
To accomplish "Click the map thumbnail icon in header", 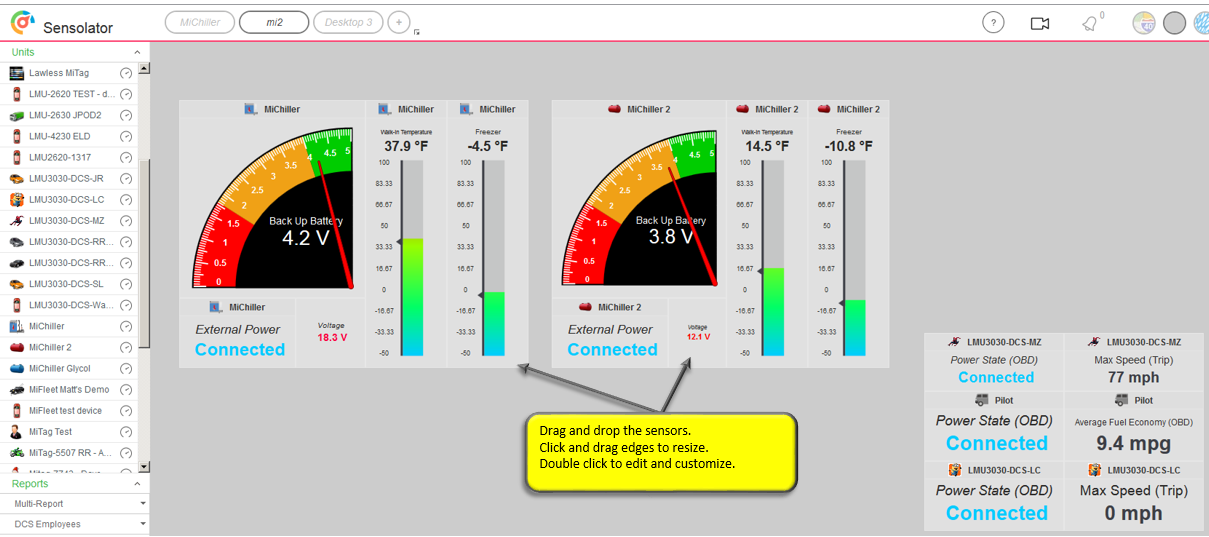I will pyautogui.click(x=1143, y=22).
